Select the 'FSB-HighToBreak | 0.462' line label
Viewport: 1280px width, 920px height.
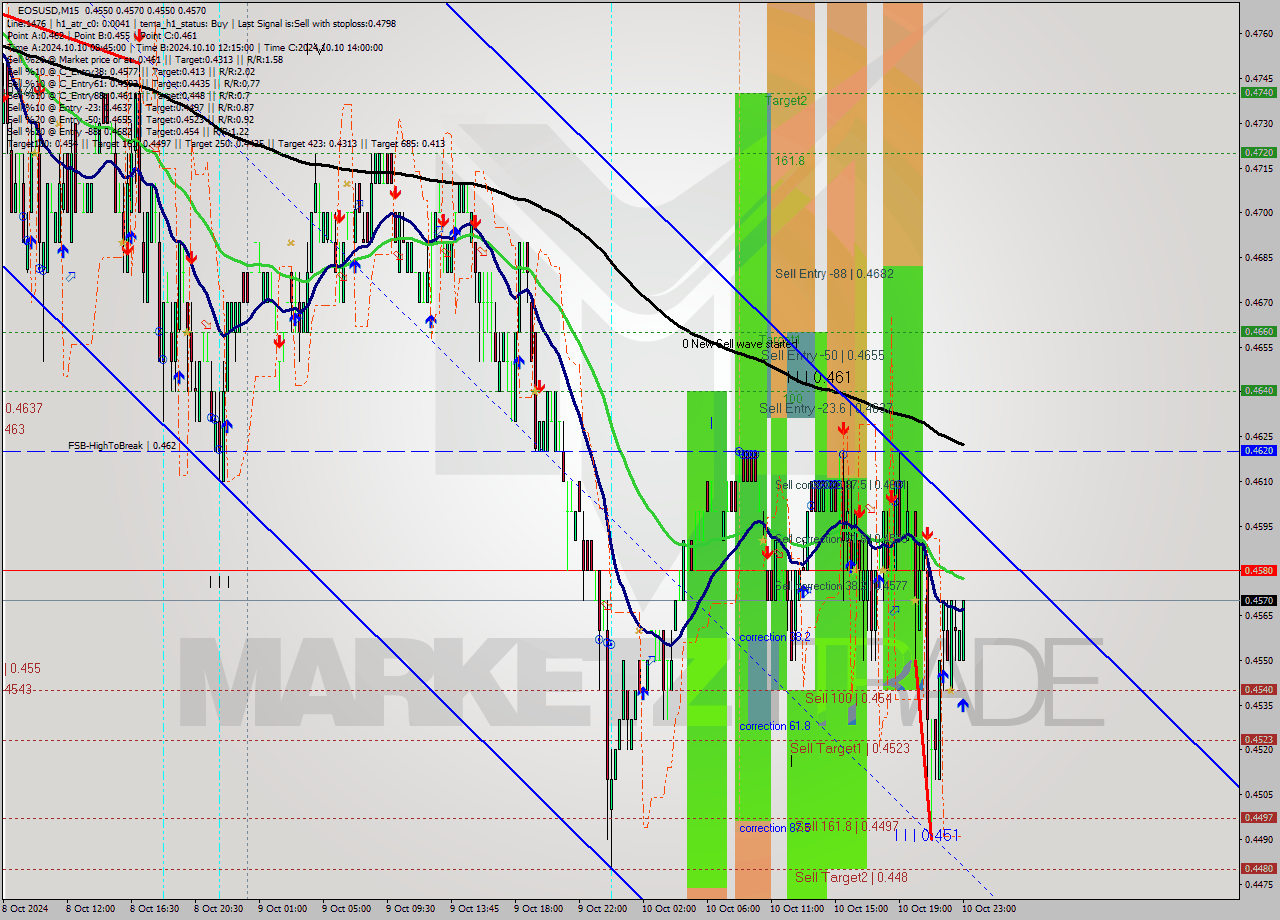coord(122,446)
